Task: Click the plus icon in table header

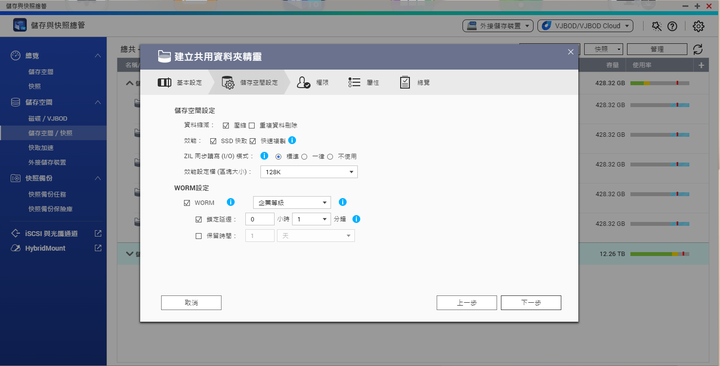Action: coord(701,65)
